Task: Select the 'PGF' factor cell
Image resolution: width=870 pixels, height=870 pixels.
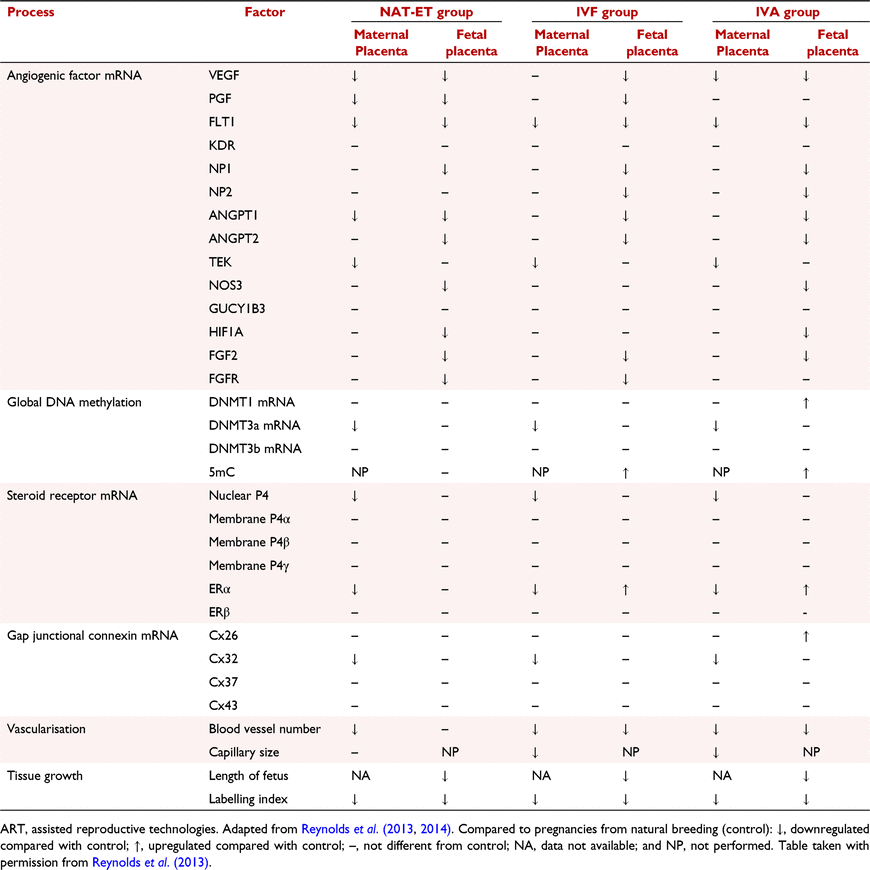Action: [x=220, y=99]
